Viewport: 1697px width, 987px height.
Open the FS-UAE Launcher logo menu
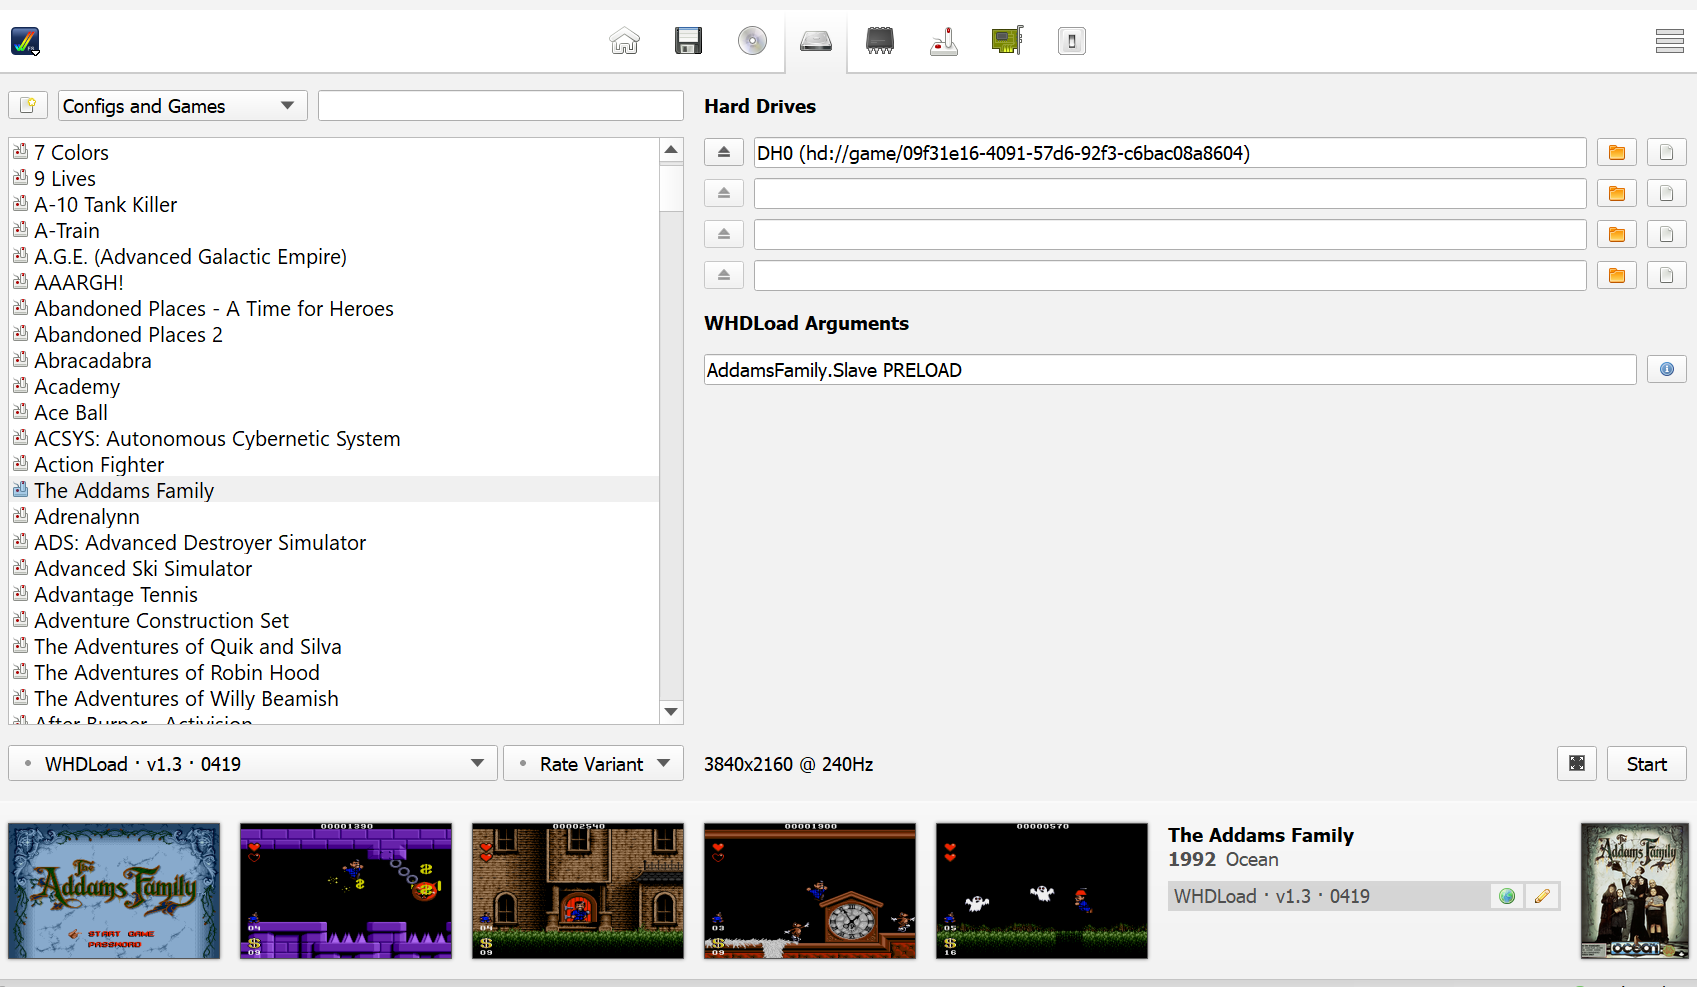[25, 41]
